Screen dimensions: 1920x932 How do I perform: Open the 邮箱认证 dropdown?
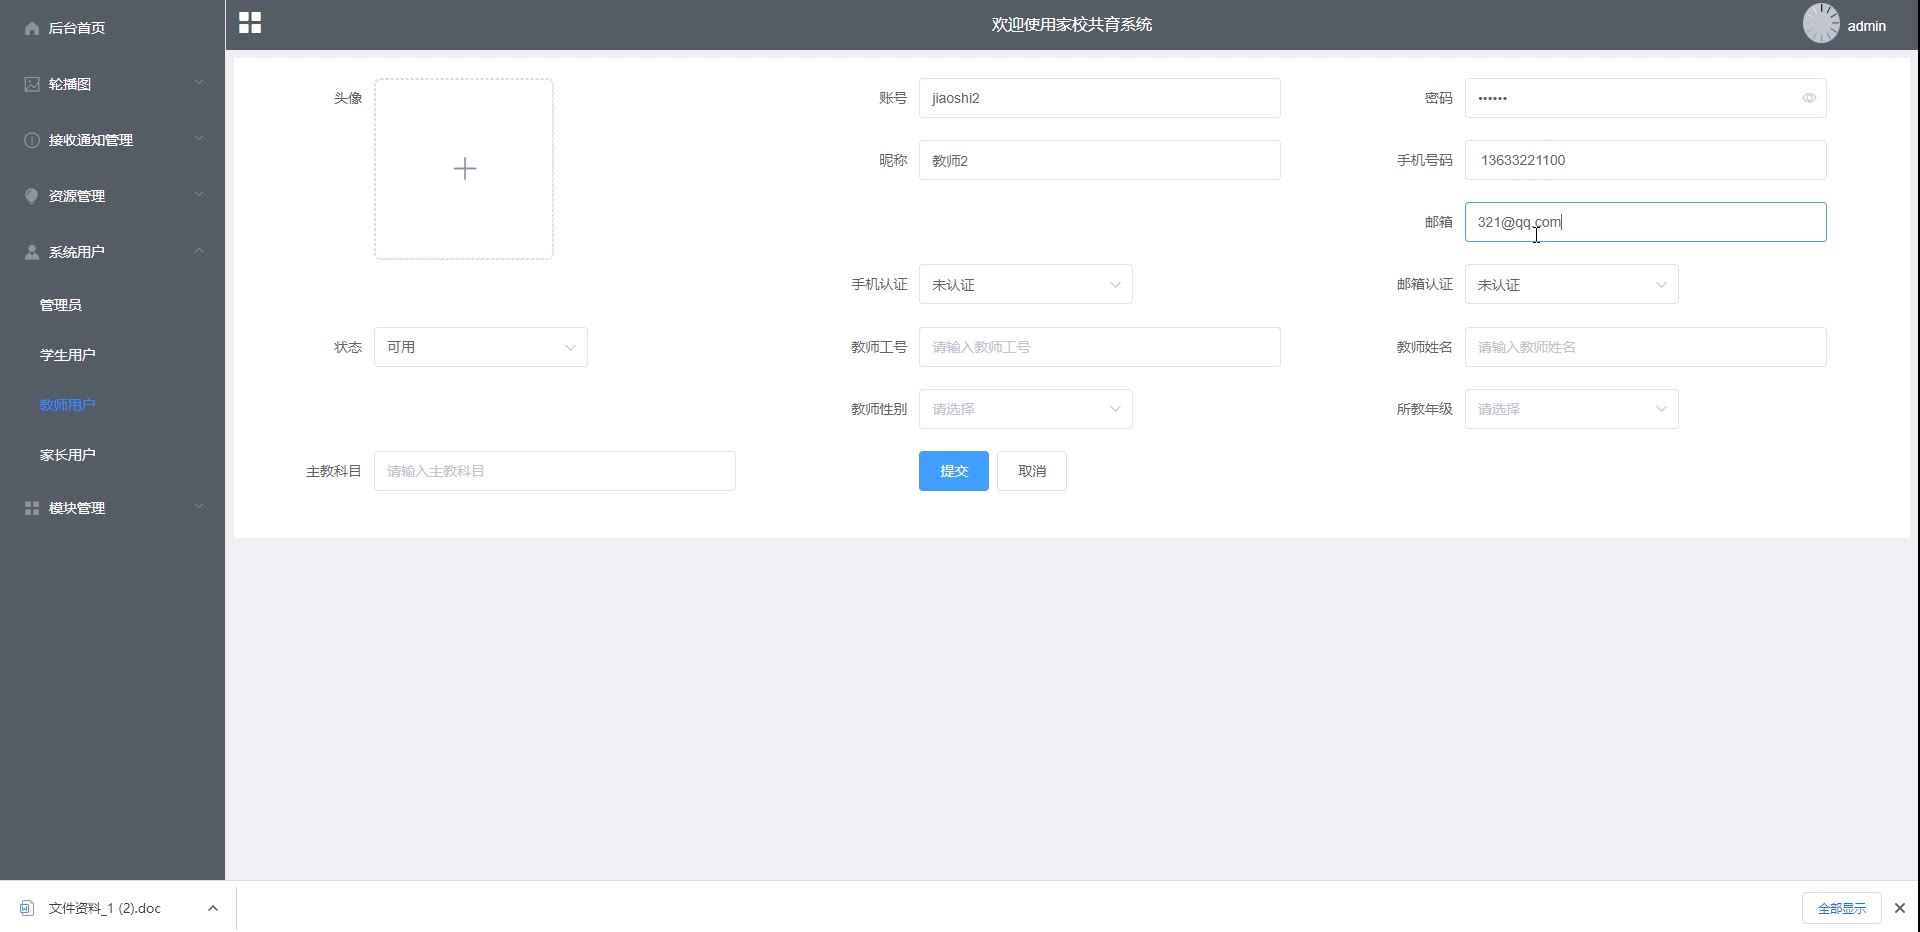(1572, 285)
